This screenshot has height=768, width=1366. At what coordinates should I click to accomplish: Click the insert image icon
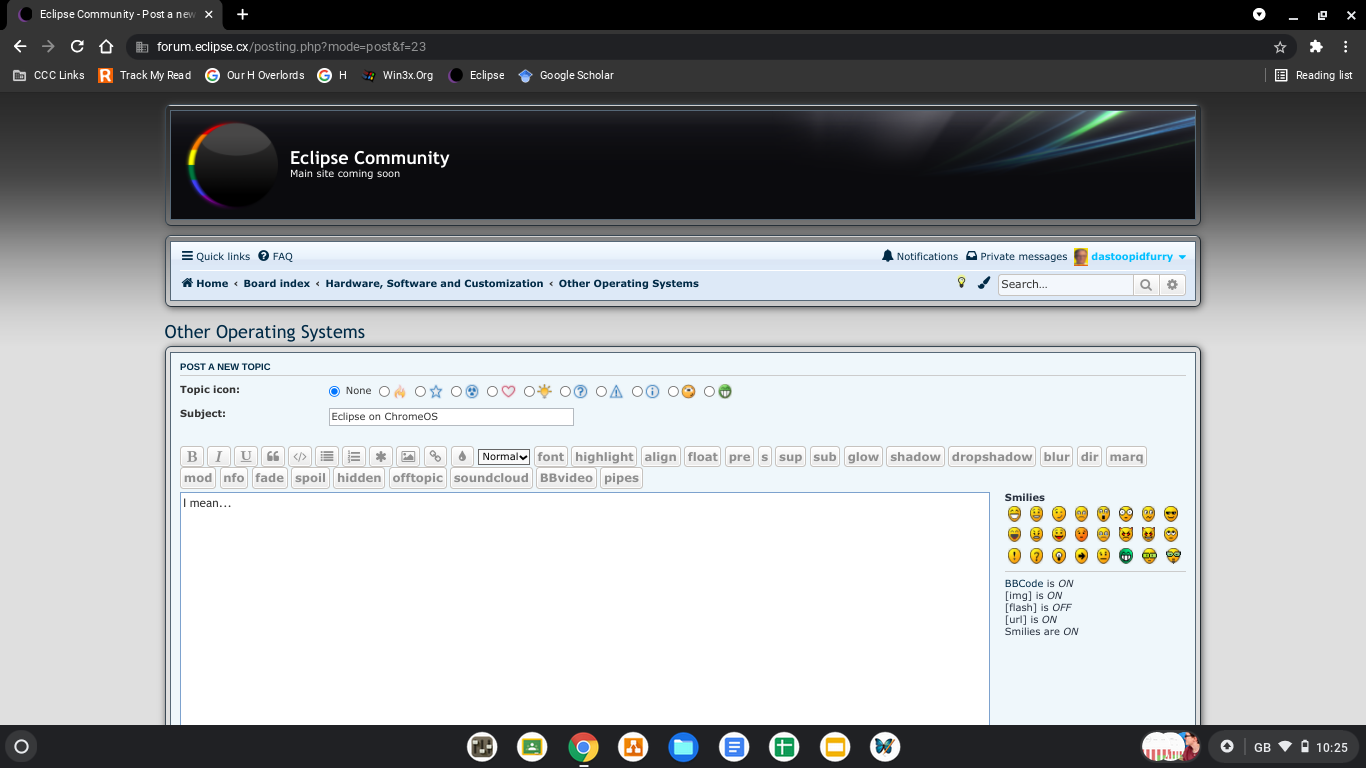(x=408, y=457)
